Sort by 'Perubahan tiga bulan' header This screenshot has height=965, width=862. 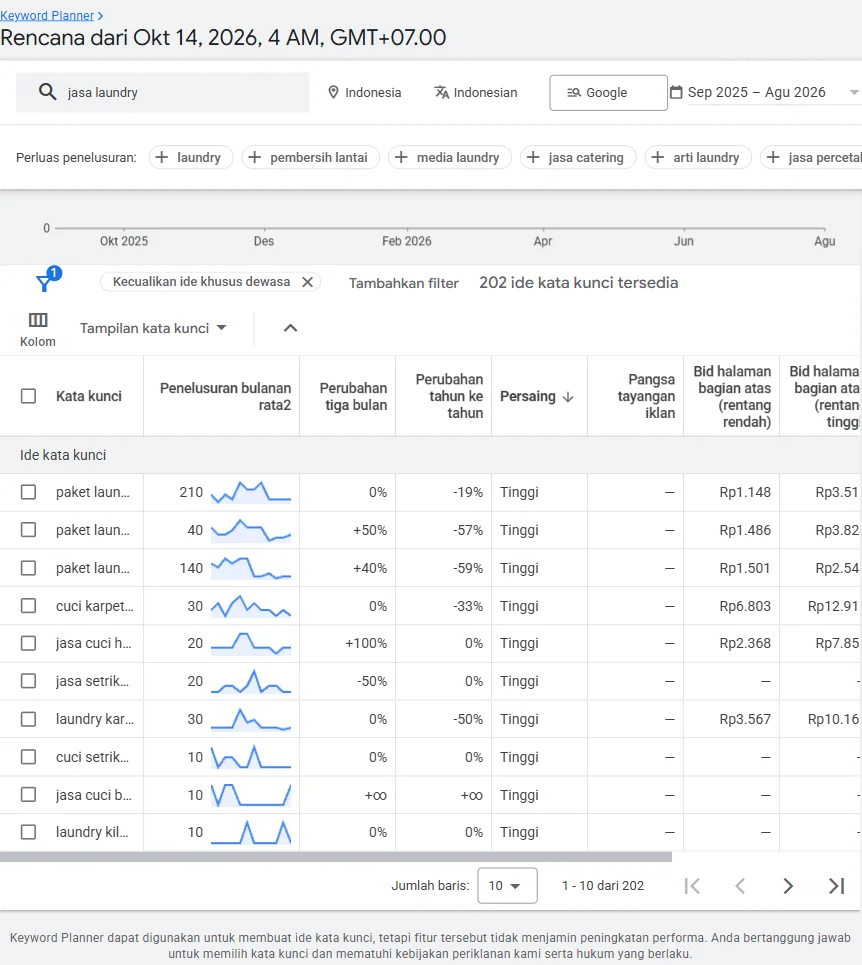[353, 396]
